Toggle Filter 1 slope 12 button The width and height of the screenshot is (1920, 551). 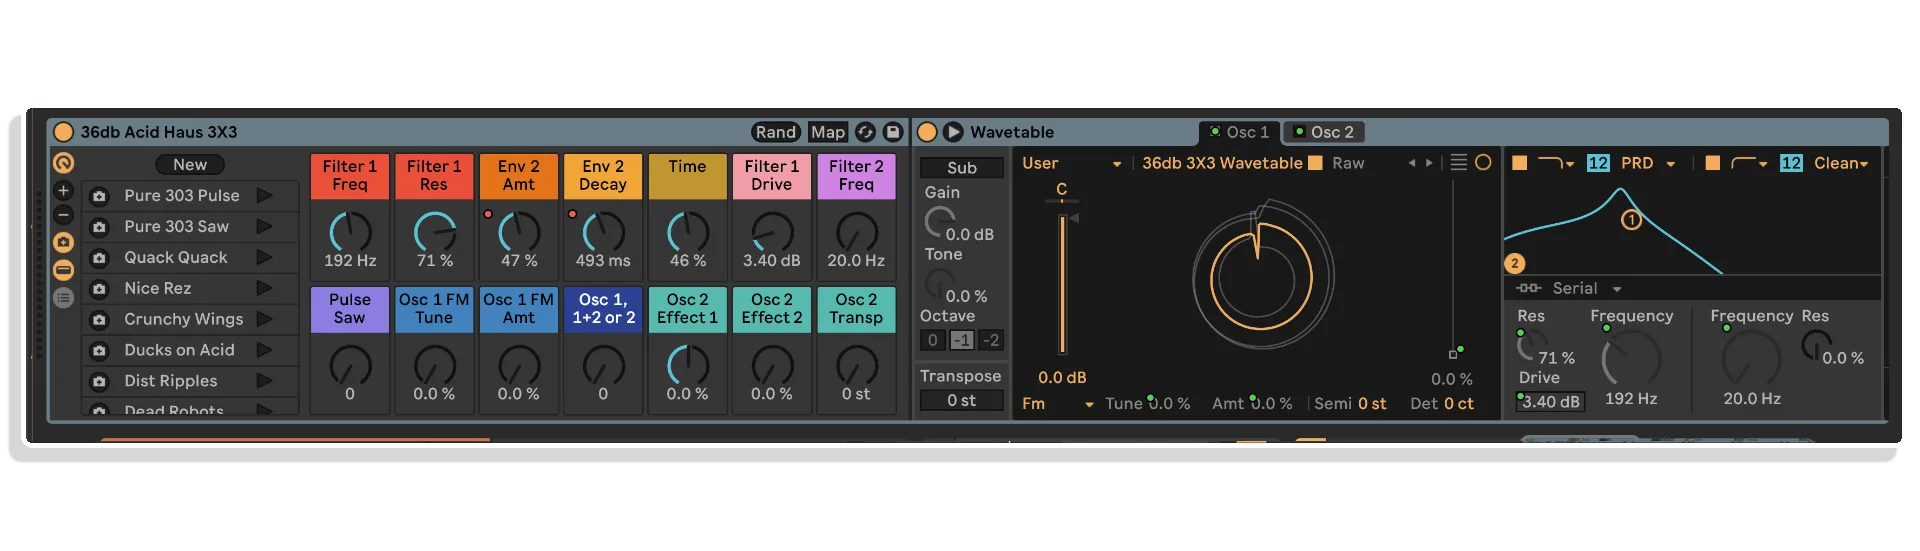(1598, 163)
